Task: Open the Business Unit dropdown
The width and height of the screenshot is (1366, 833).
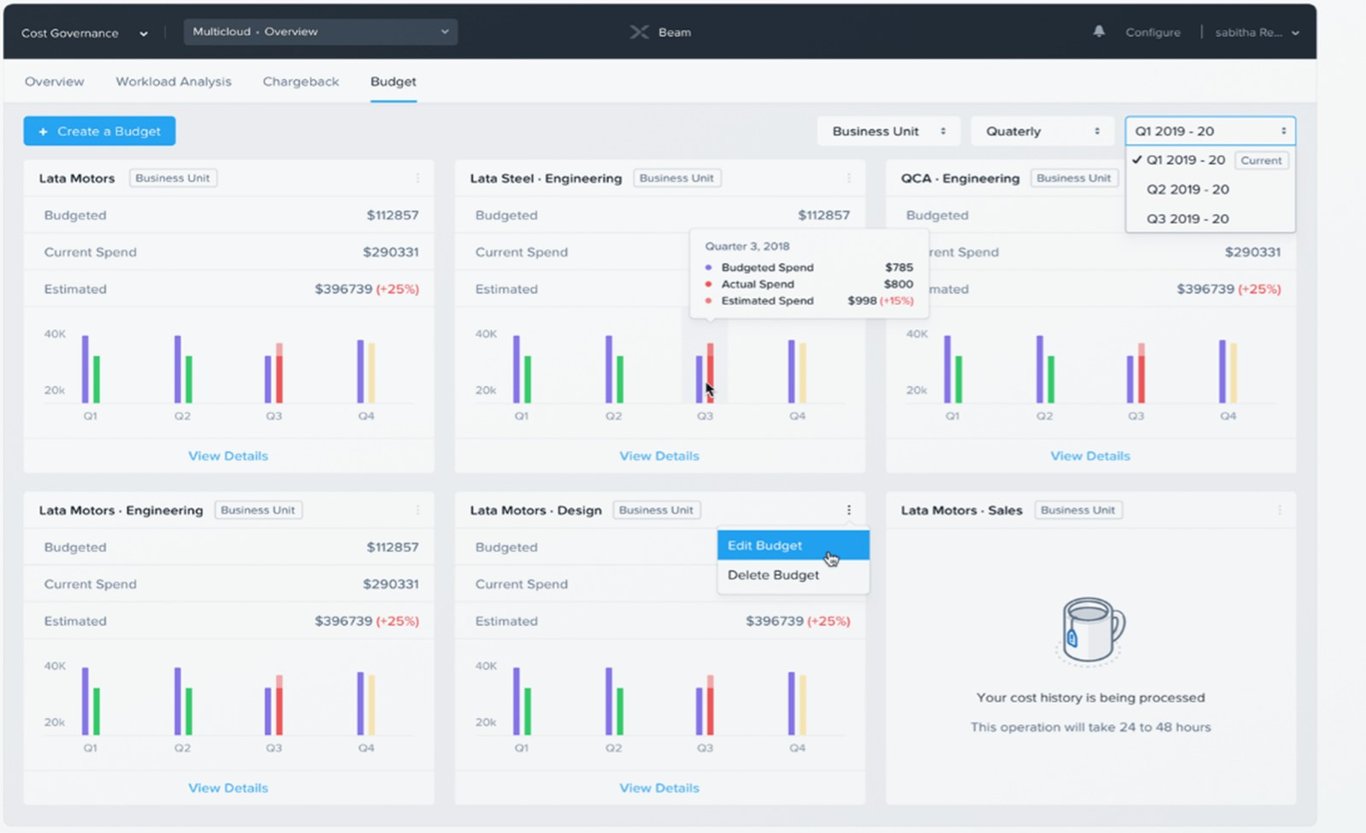Action: (x=887, y=131)
